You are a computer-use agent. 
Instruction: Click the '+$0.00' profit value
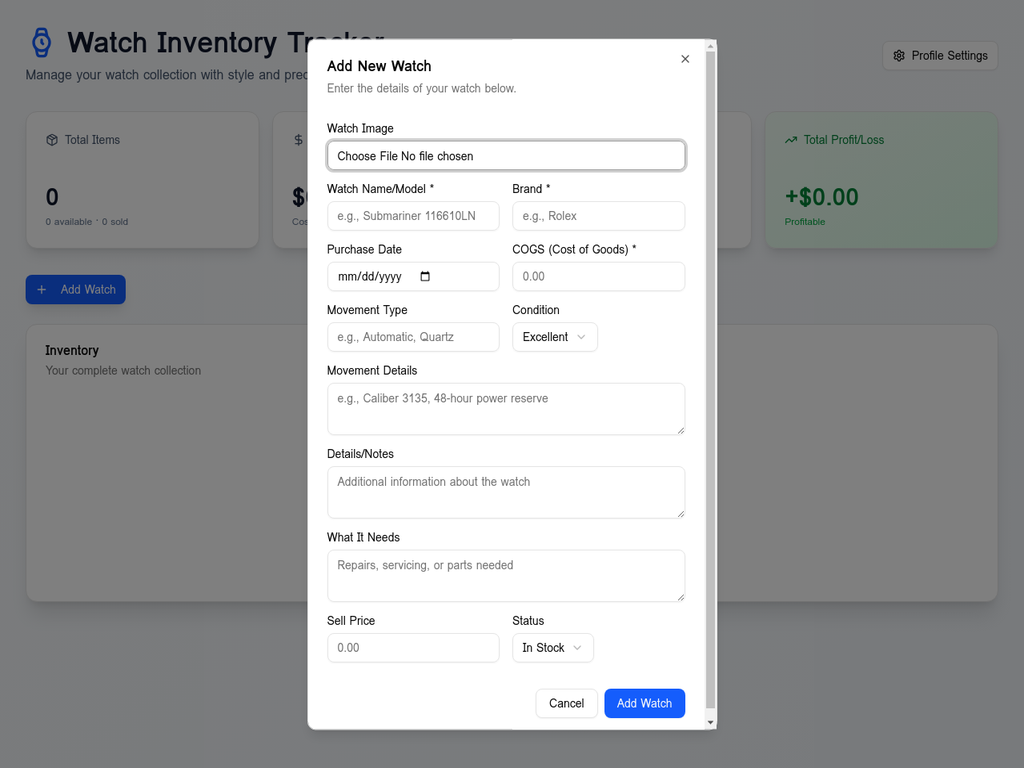(822, 197)
